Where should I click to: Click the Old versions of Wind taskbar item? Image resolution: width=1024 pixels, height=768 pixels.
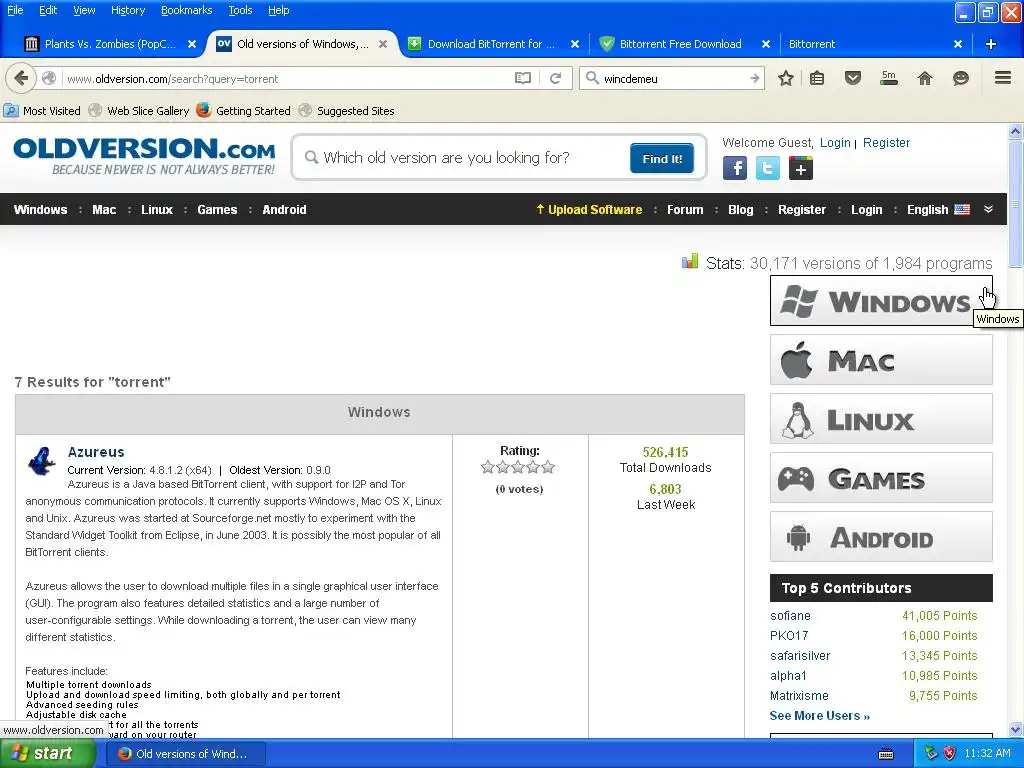coord(184,754)
